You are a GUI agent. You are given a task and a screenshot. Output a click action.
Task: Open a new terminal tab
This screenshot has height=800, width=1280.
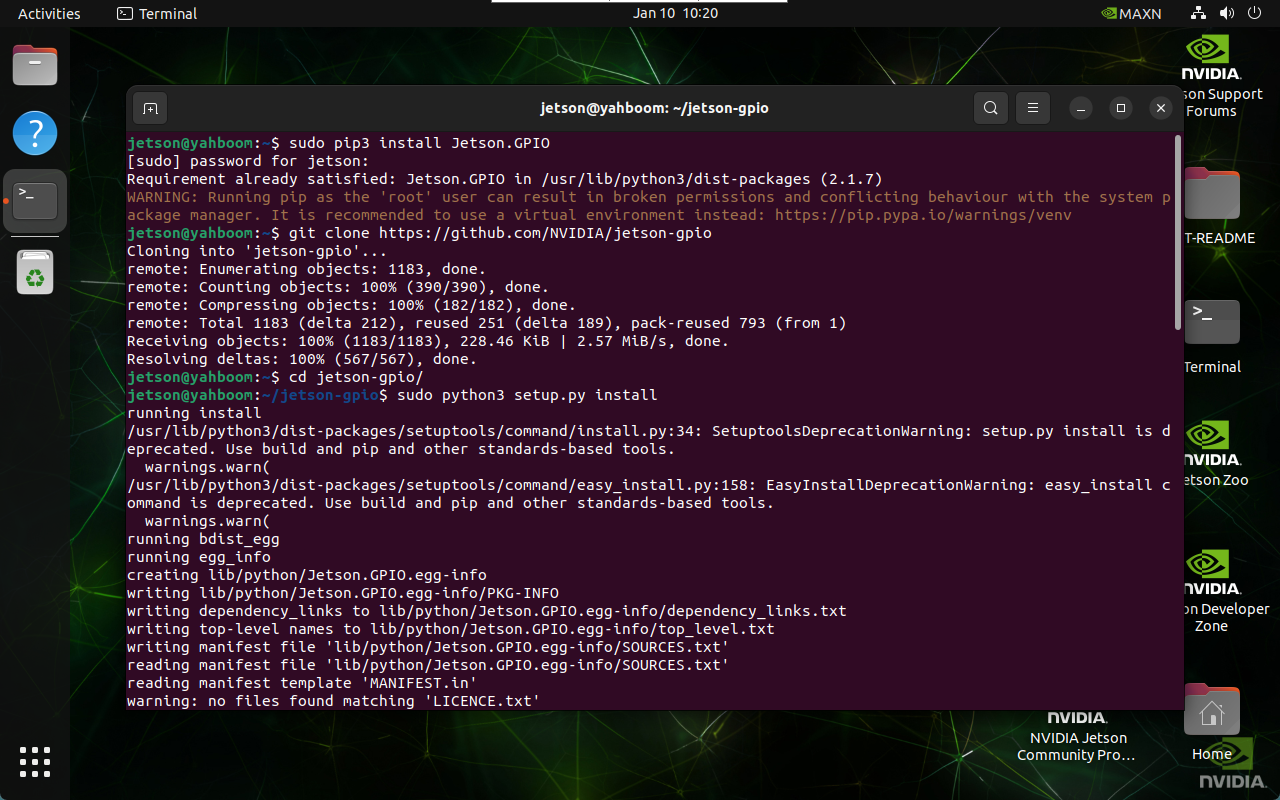point(150,108)
